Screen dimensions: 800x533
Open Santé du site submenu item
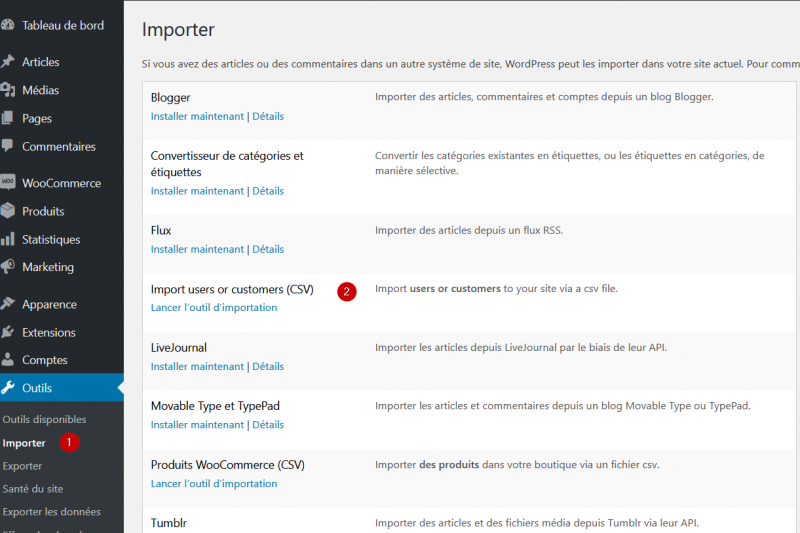[x=33, y=489]
